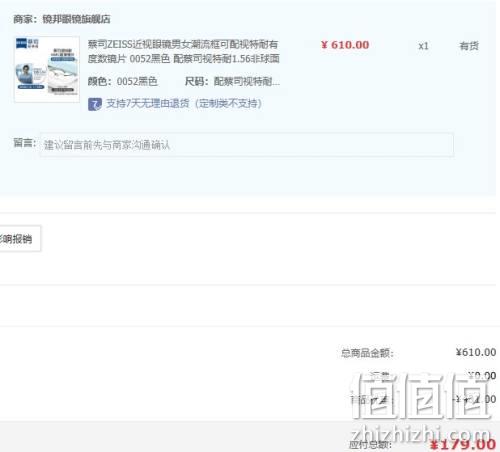The image size is (500, 452).
Task: Open the 蔡司ZEISS近视眼镜 product title link
Action: coord(184,51)
